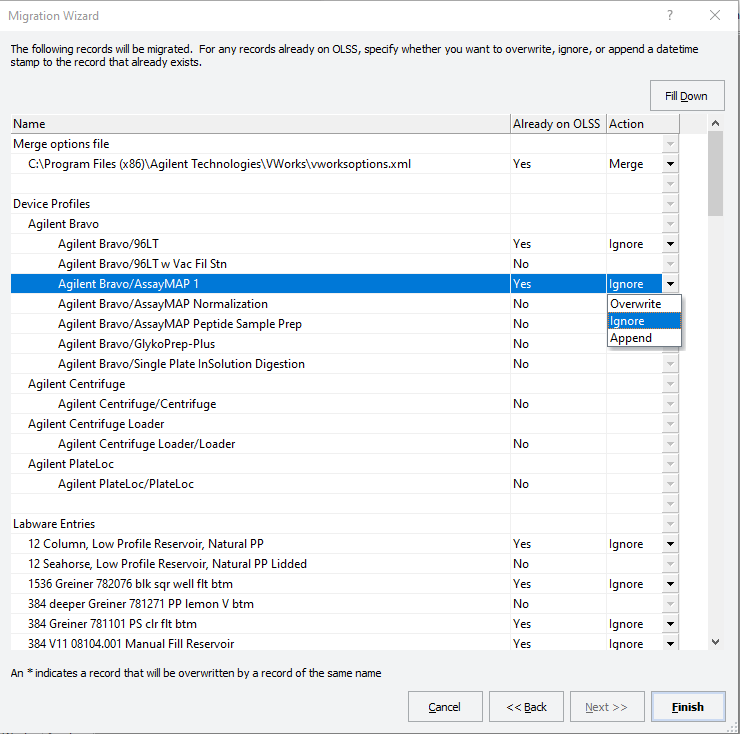Click the Action column header

pyautogui.click(x=643, y=124)
